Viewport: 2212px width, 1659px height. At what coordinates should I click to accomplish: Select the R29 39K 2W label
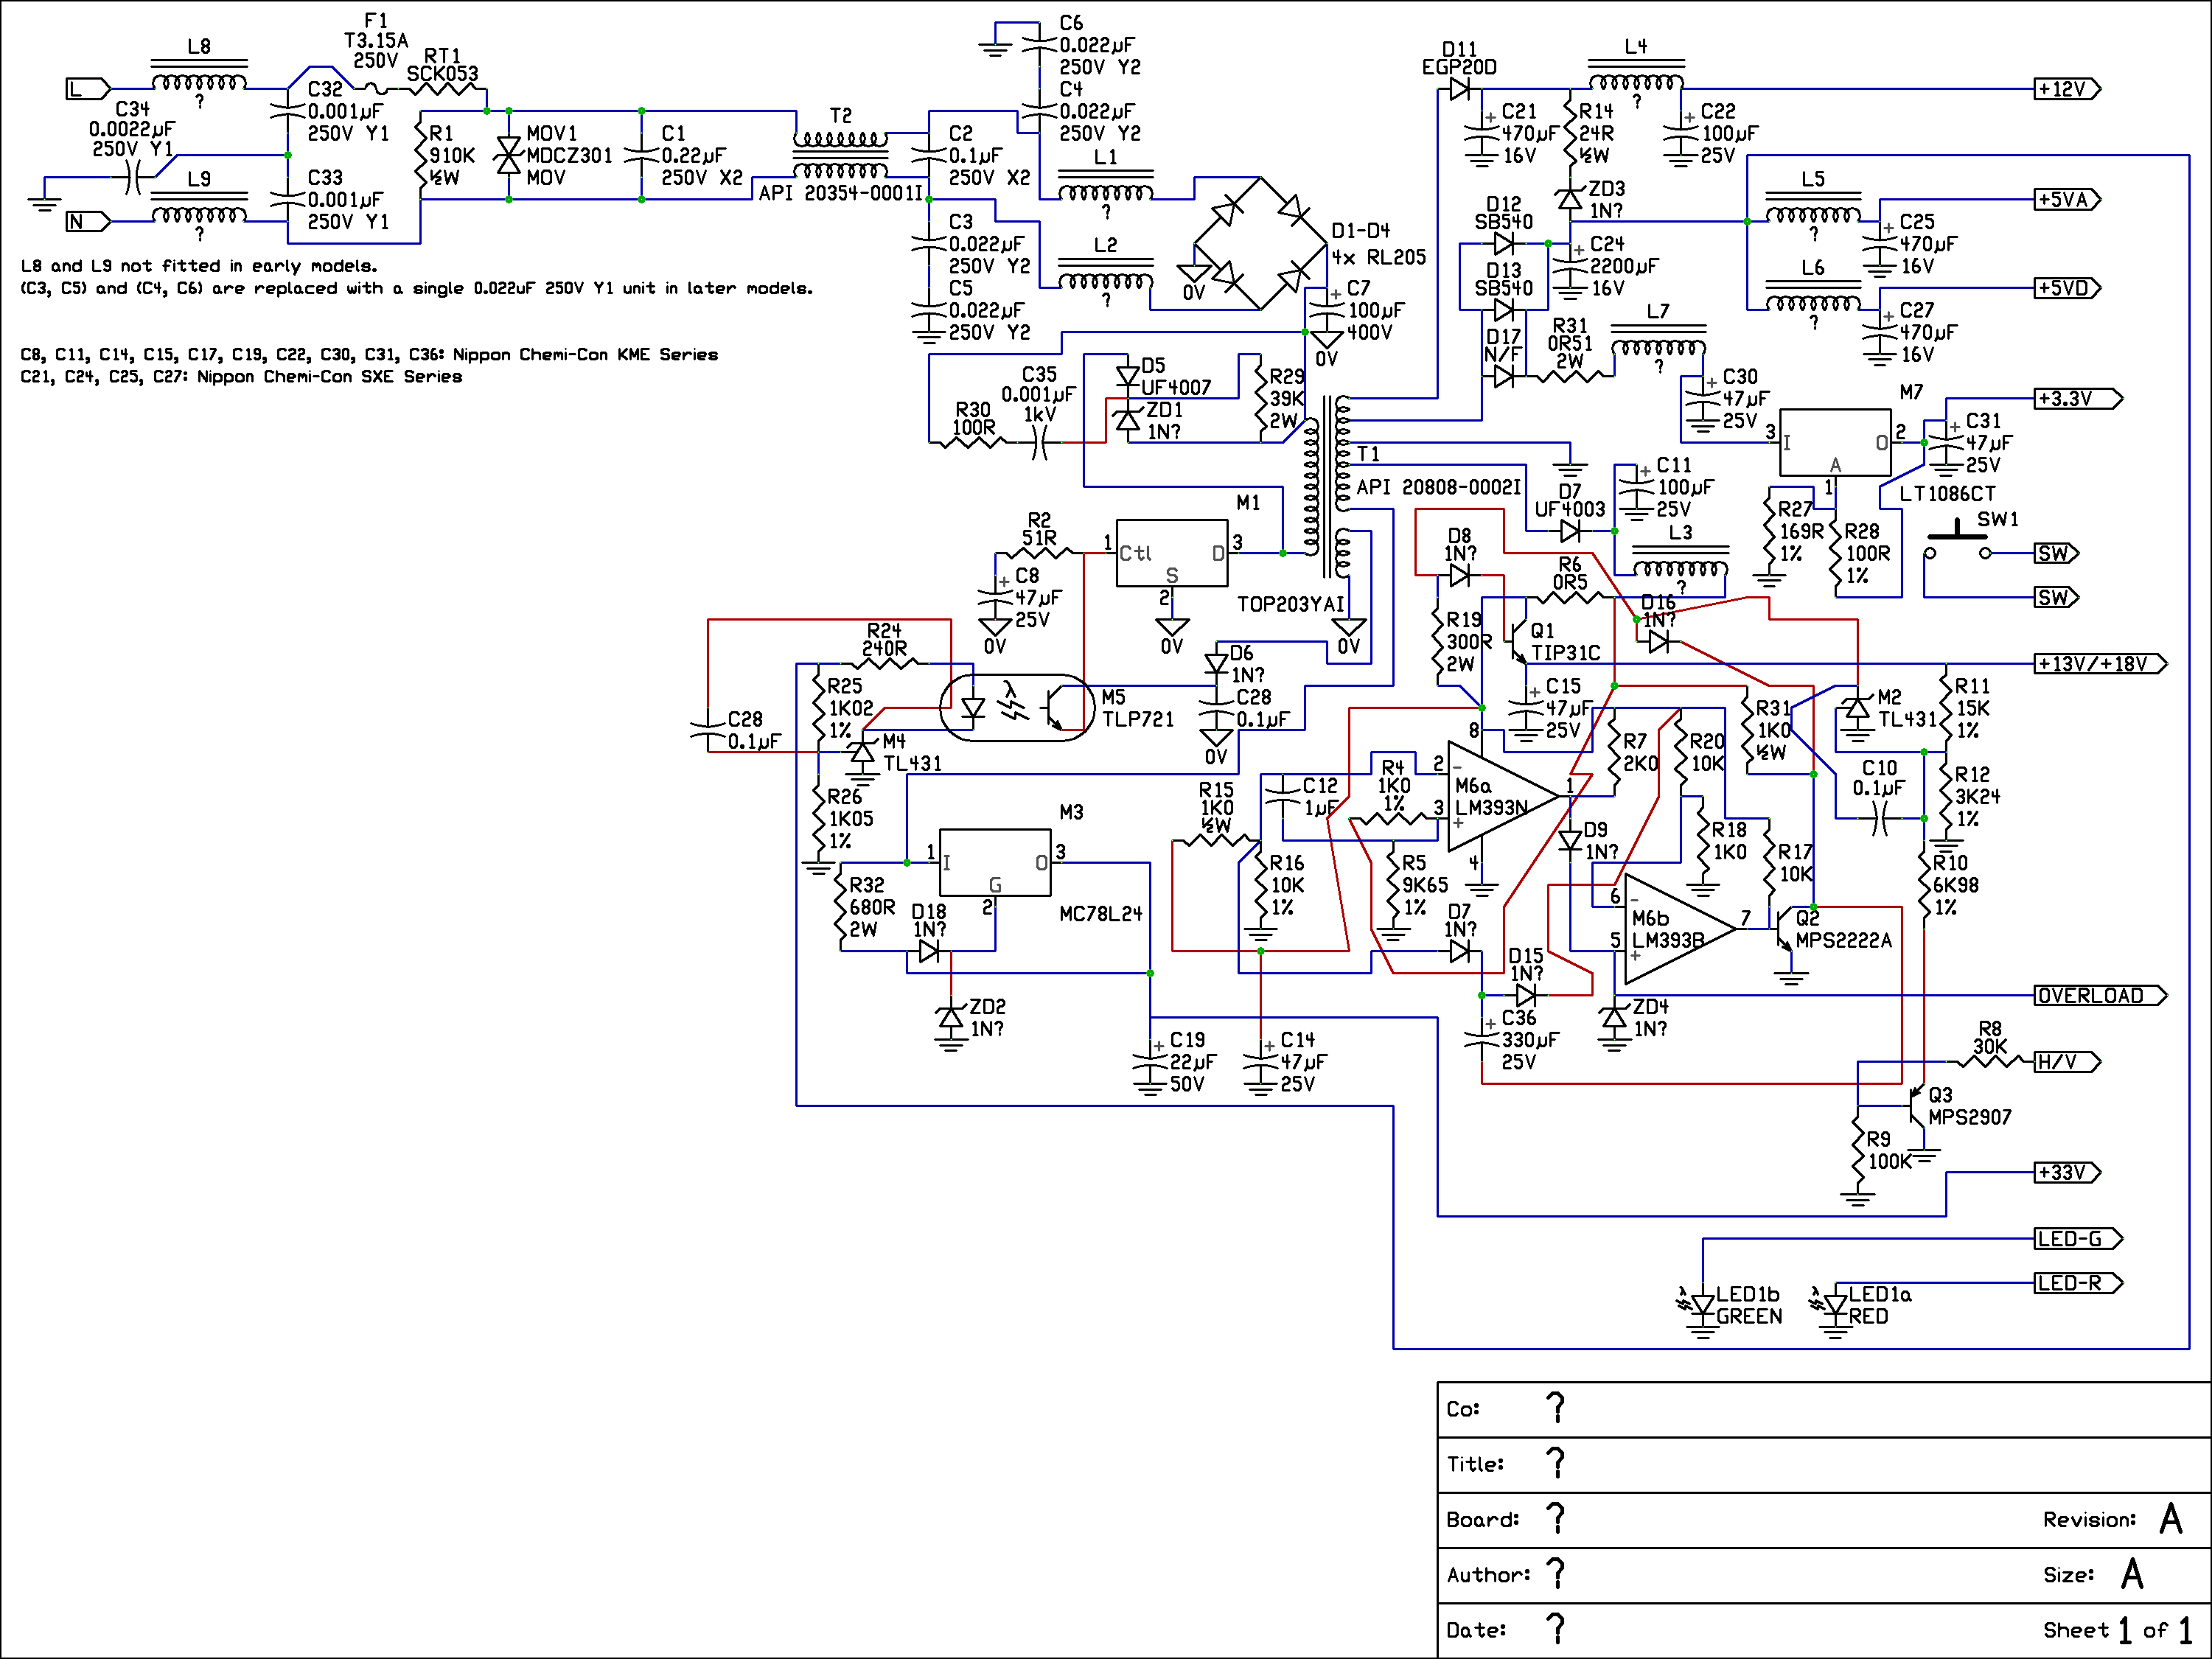(1287, 398)
